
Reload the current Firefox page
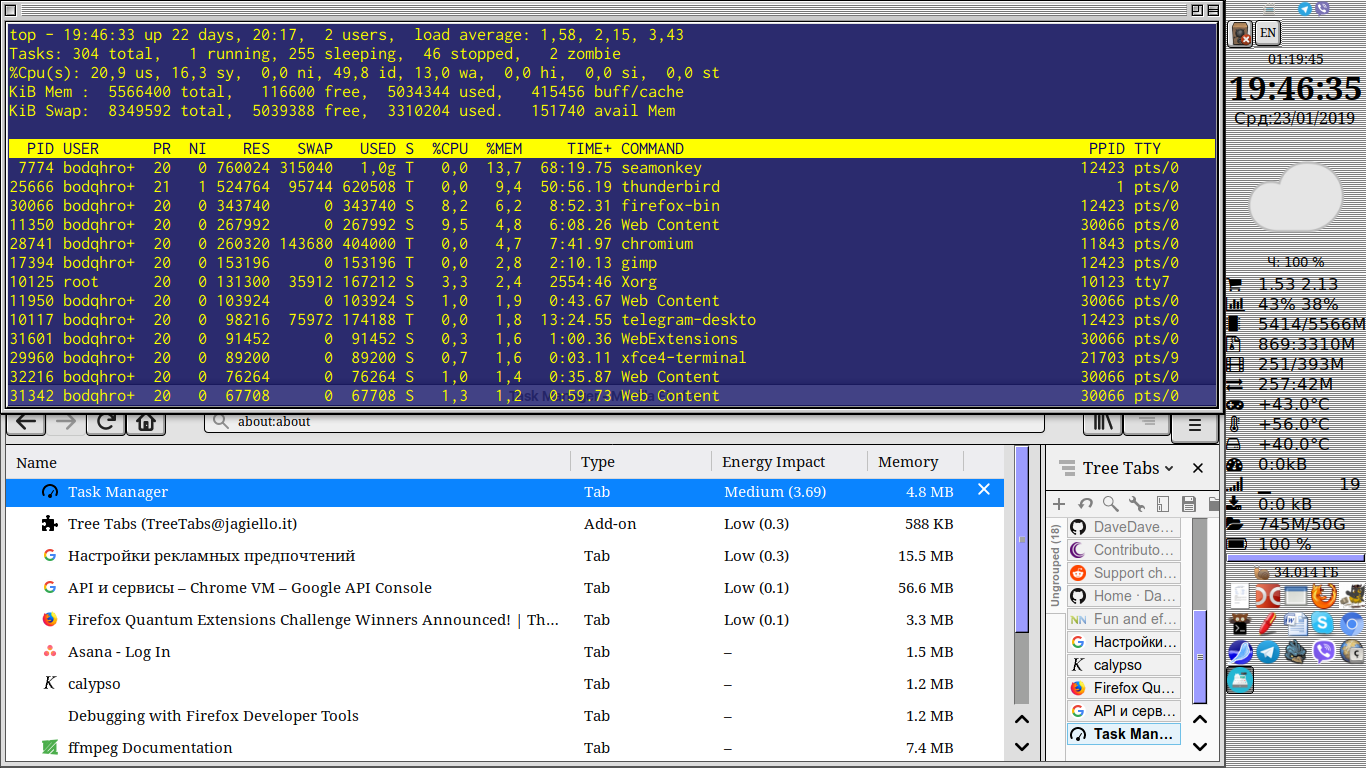(105, 422)
